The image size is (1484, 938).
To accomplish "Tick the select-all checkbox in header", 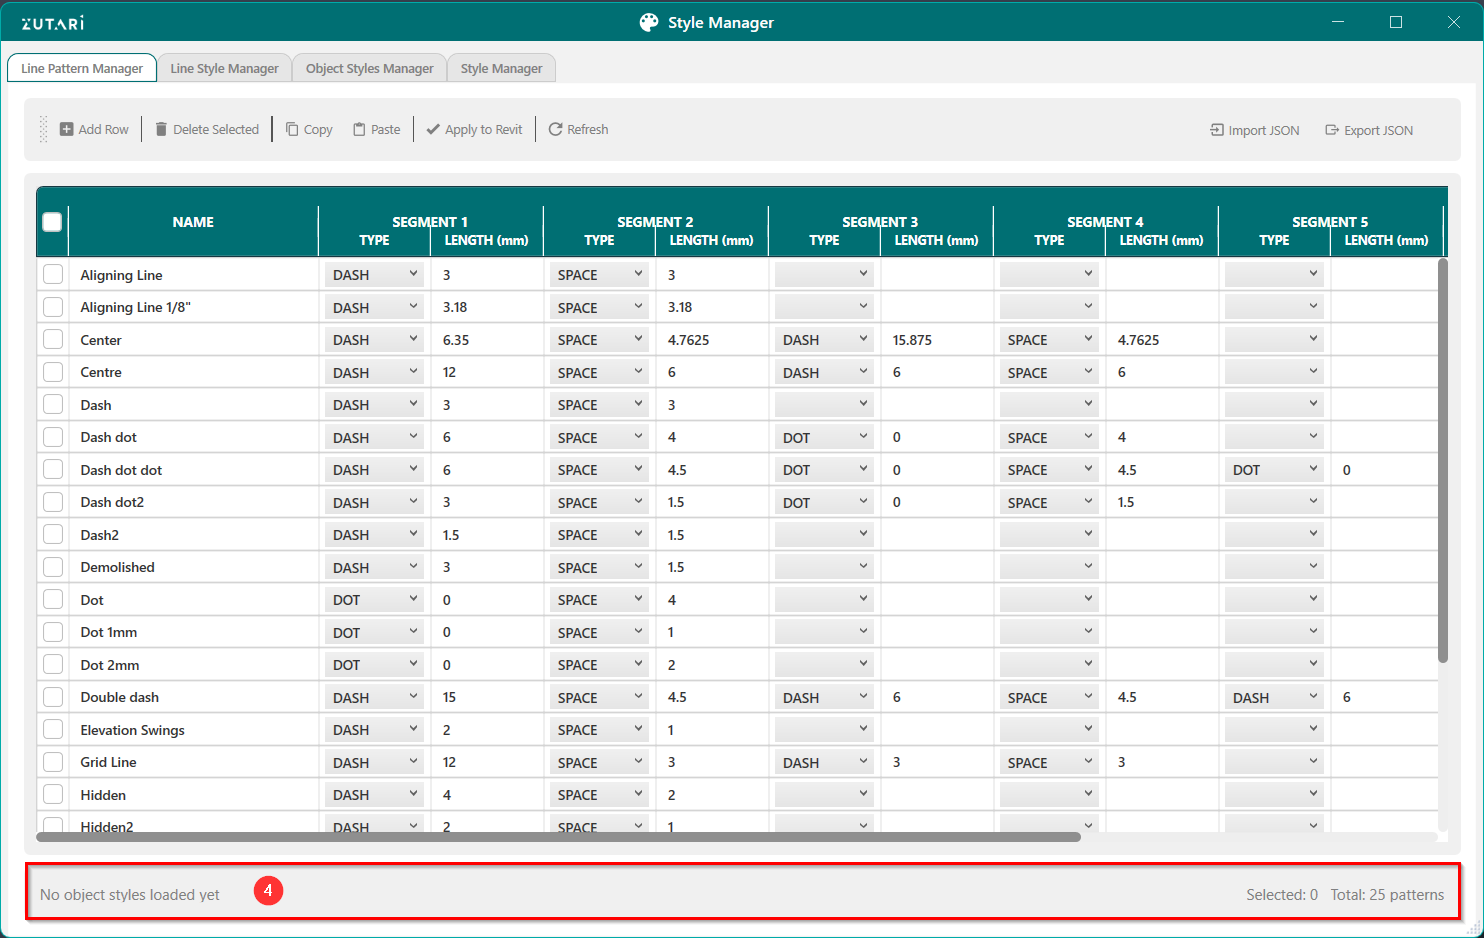I will (x=53, y=222).
